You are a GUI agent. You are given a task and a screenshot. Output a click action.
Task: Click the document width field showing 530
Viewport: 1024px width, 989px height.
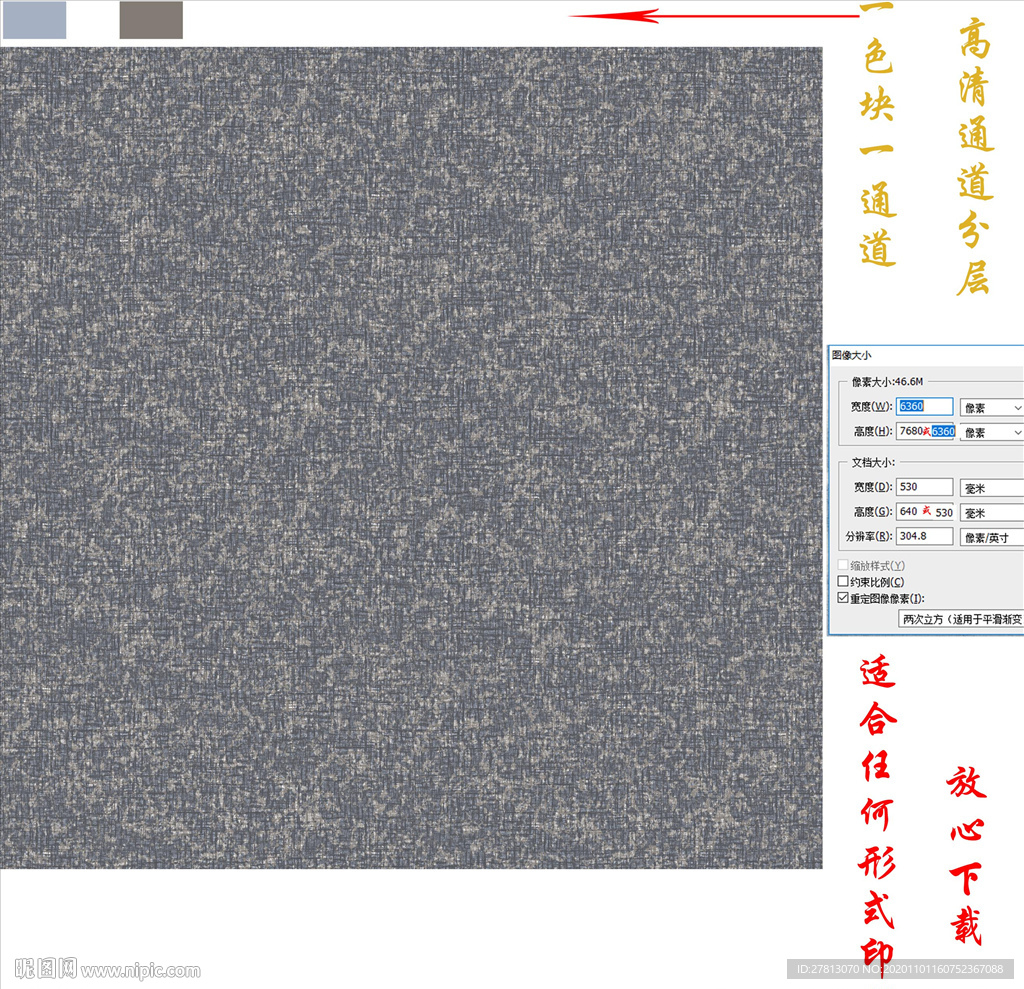pyautogui.click(x=924, y=487)
